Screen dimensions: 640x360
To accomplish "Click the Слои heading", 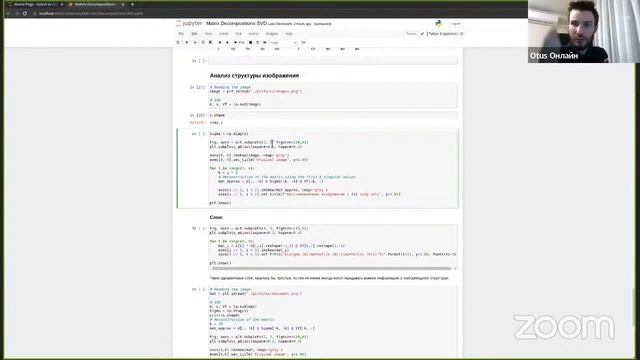I will click(216, 217).
